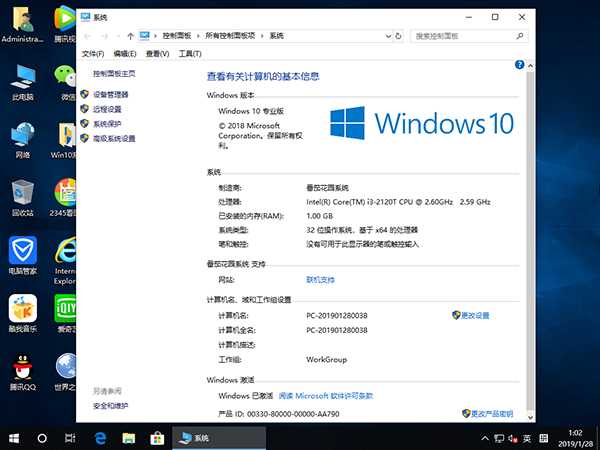The image size is (600, 450).
Task: Expand chevron after computer icon in address bar
Action: [x=155, y=36]
